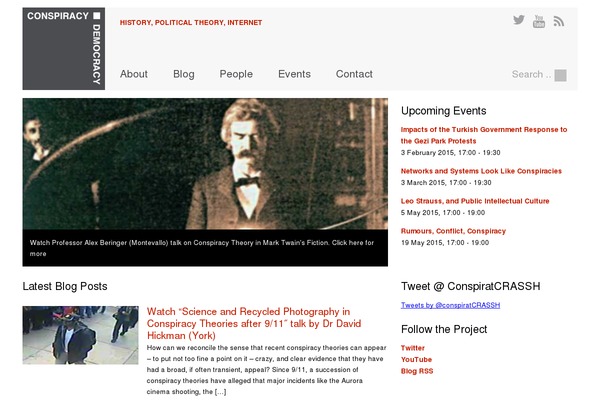Image resolution: width=600 pixels, height=400 pixels.
Task: Open the Blog RSS link under Follow the Project
Action: (417, 371)
